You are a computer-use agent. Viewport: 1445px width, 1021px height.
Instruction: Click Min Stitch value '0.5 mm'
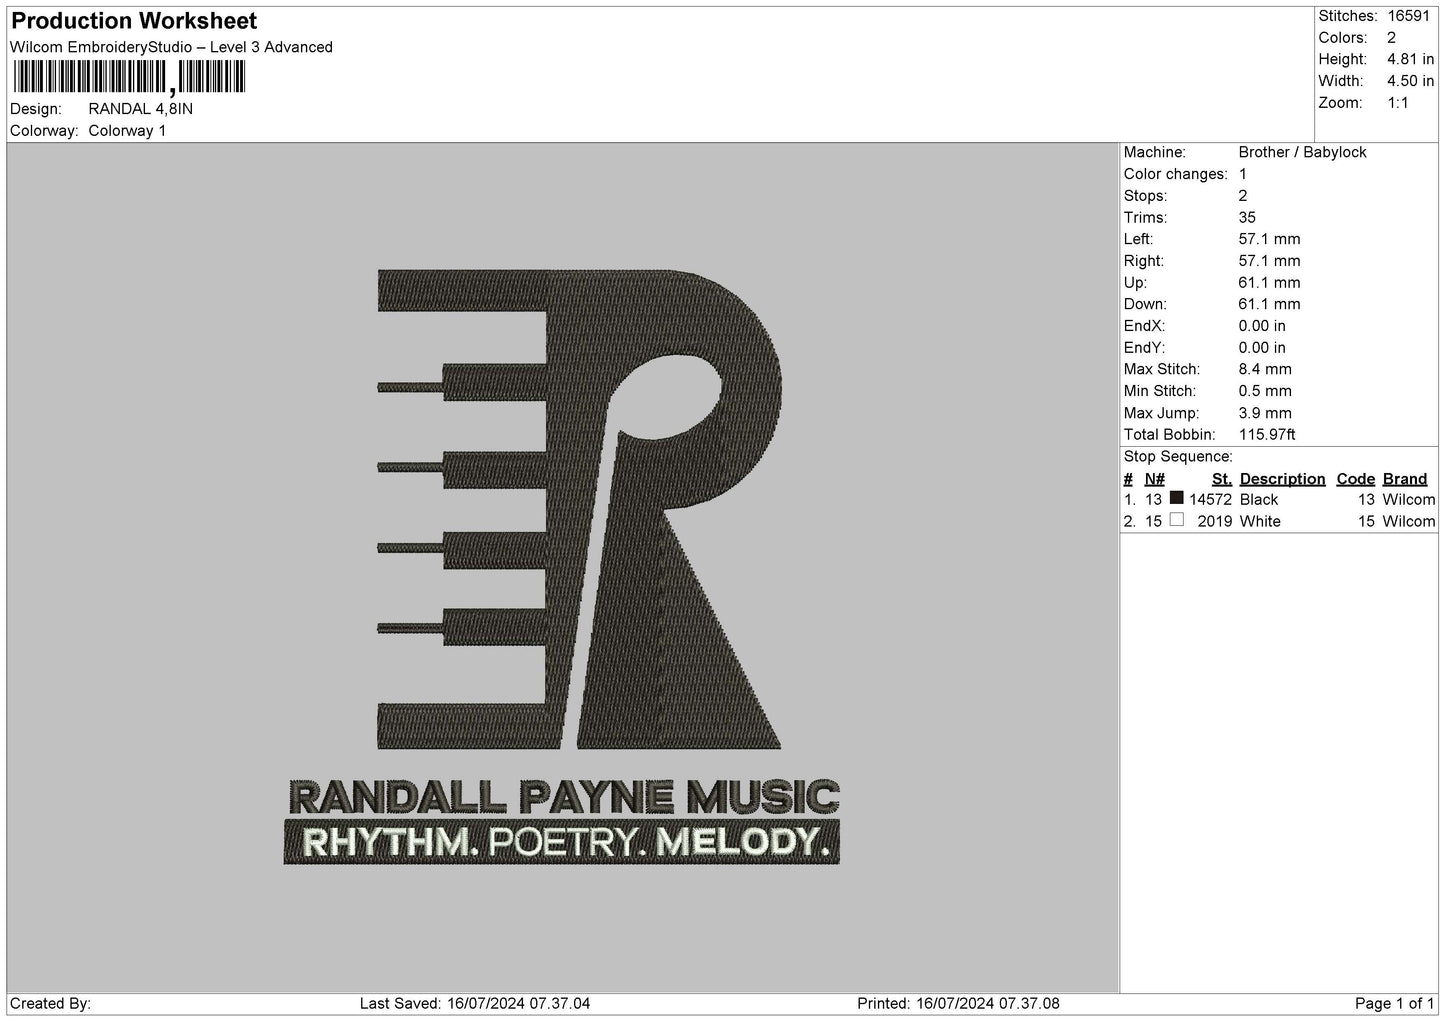click(1265, 391)
